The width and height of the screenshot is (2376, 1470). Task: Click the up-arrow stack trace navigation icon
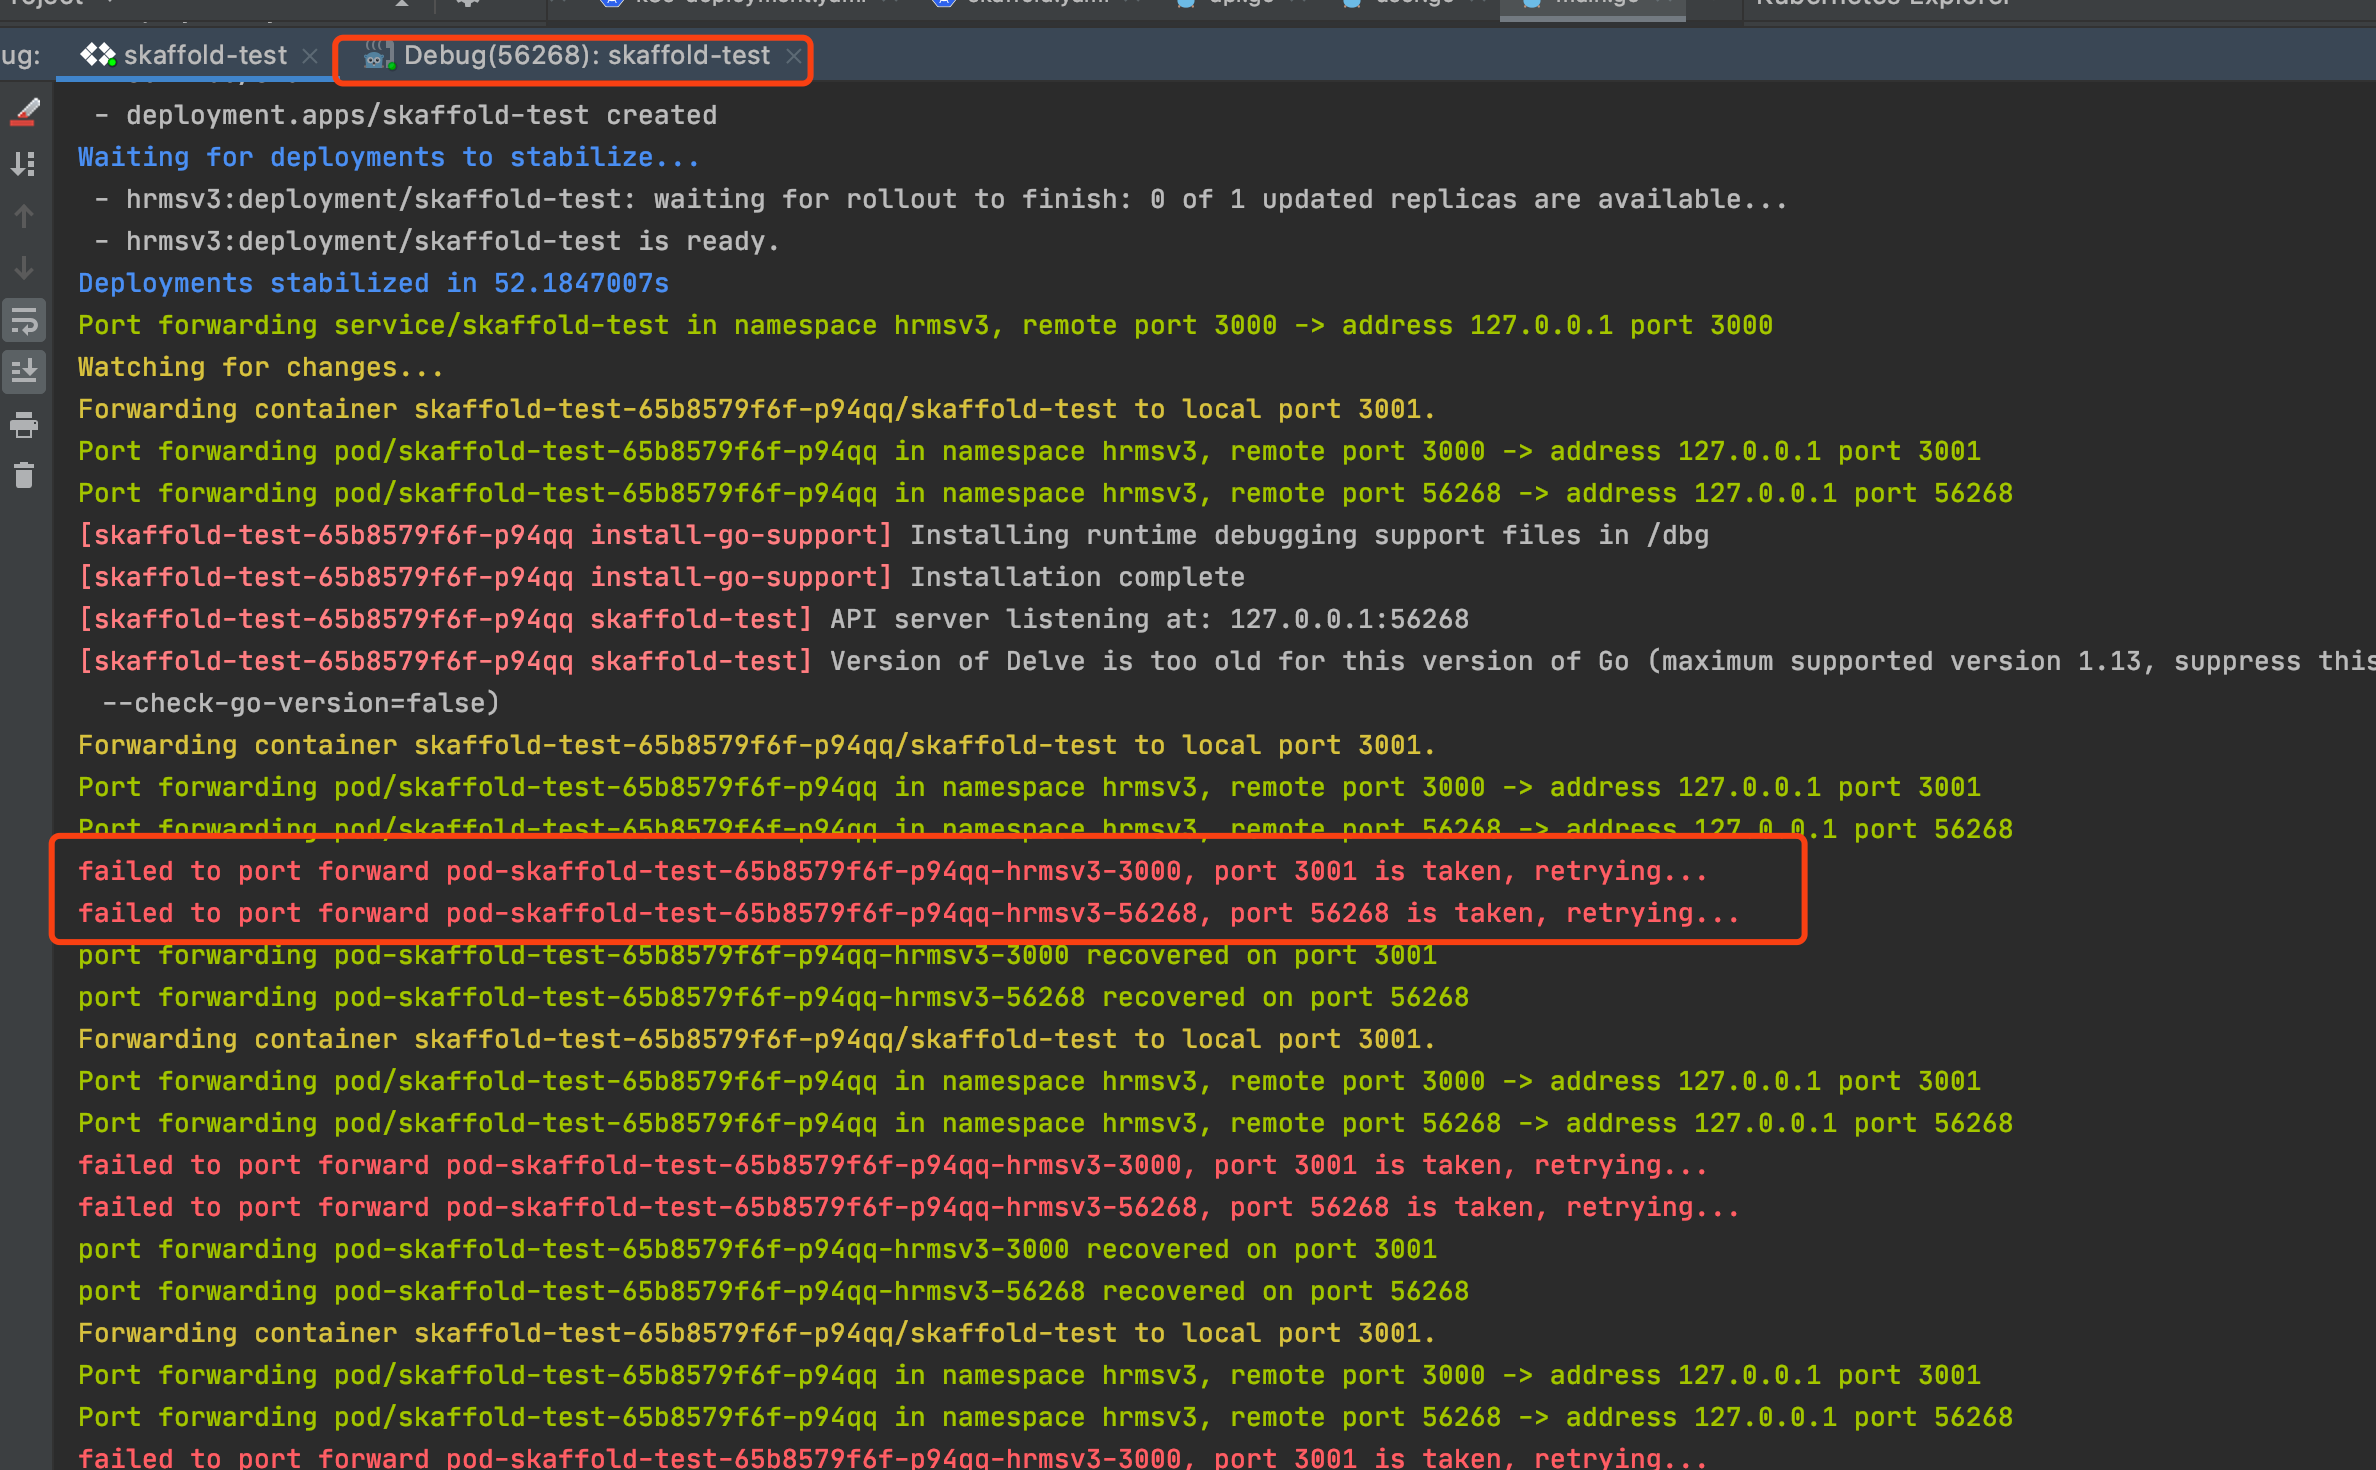[24, 216]
